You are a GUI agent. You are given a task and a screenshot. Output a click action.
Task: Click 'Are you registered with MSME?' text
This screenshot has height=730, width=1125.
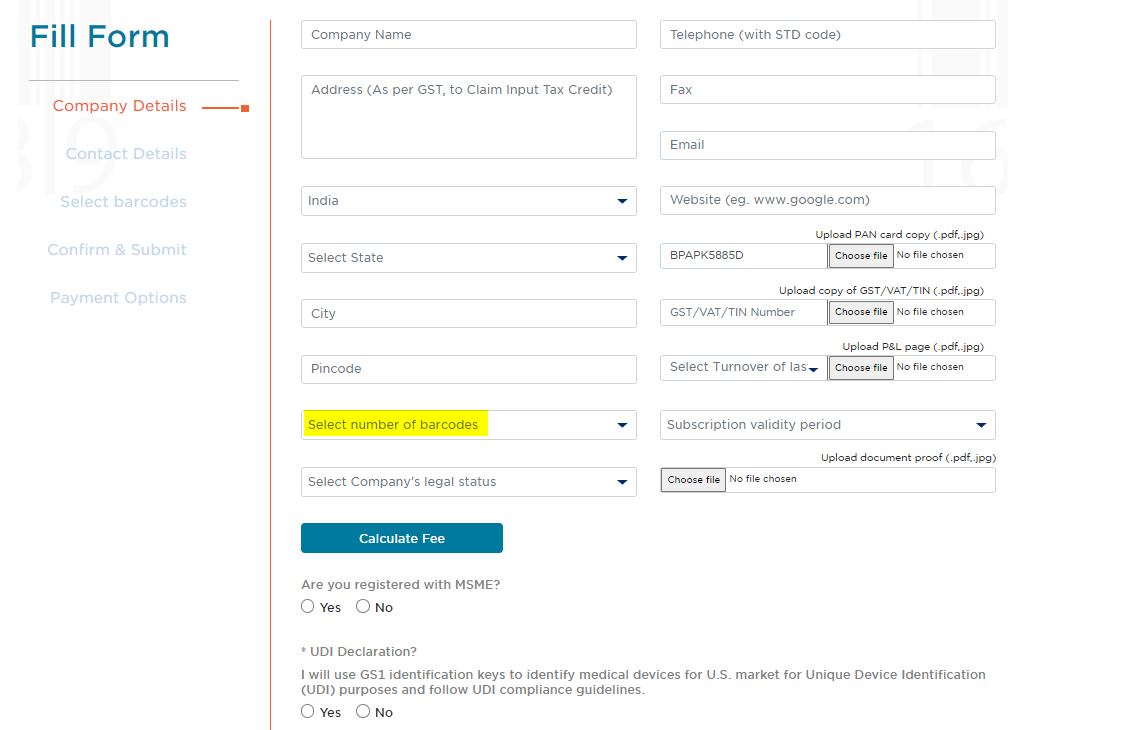pos(400,584)
